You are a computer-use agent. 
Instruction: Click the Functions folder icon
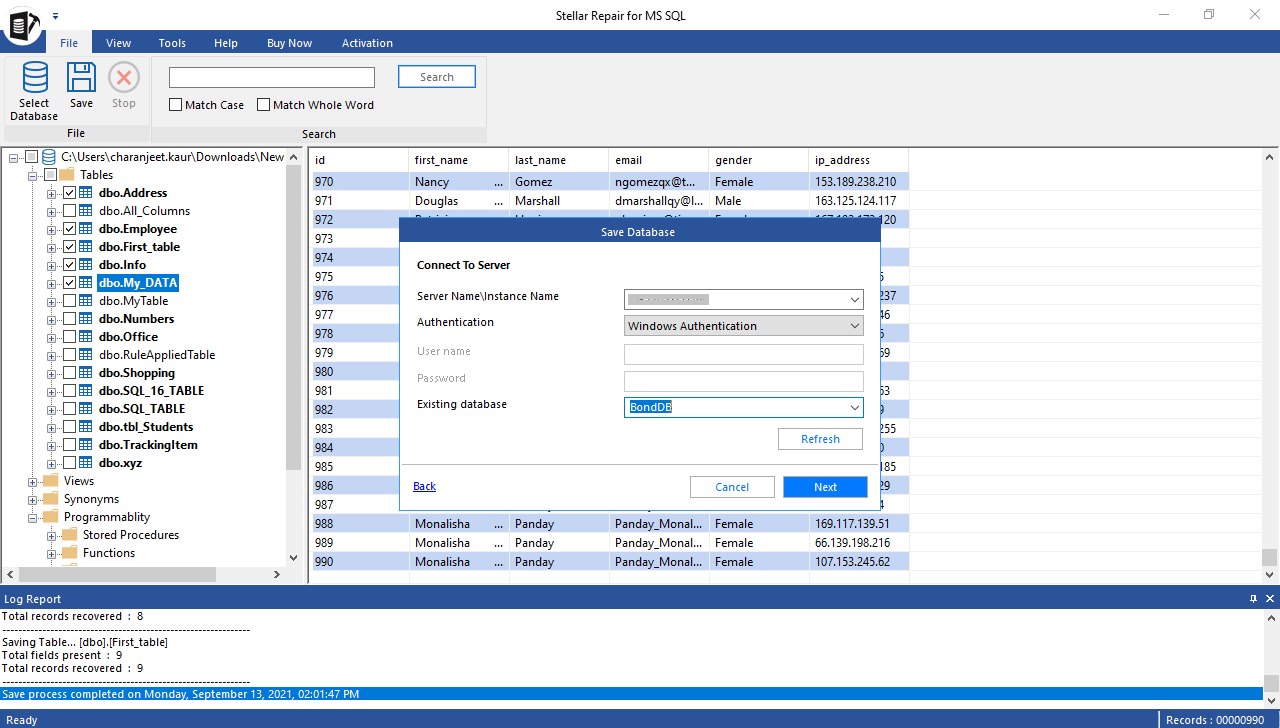point(69,553)
